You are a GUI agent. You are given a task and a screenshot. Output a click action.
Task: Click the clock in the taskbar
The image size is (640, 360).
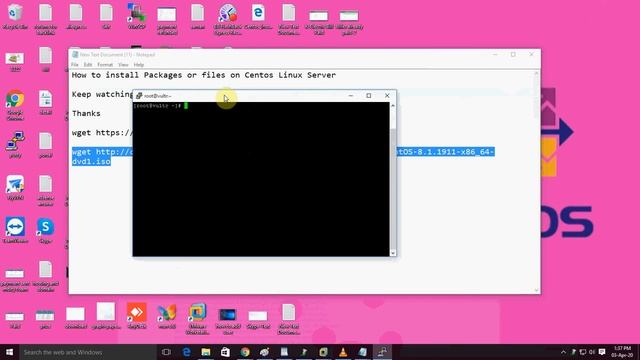(622, 351)
